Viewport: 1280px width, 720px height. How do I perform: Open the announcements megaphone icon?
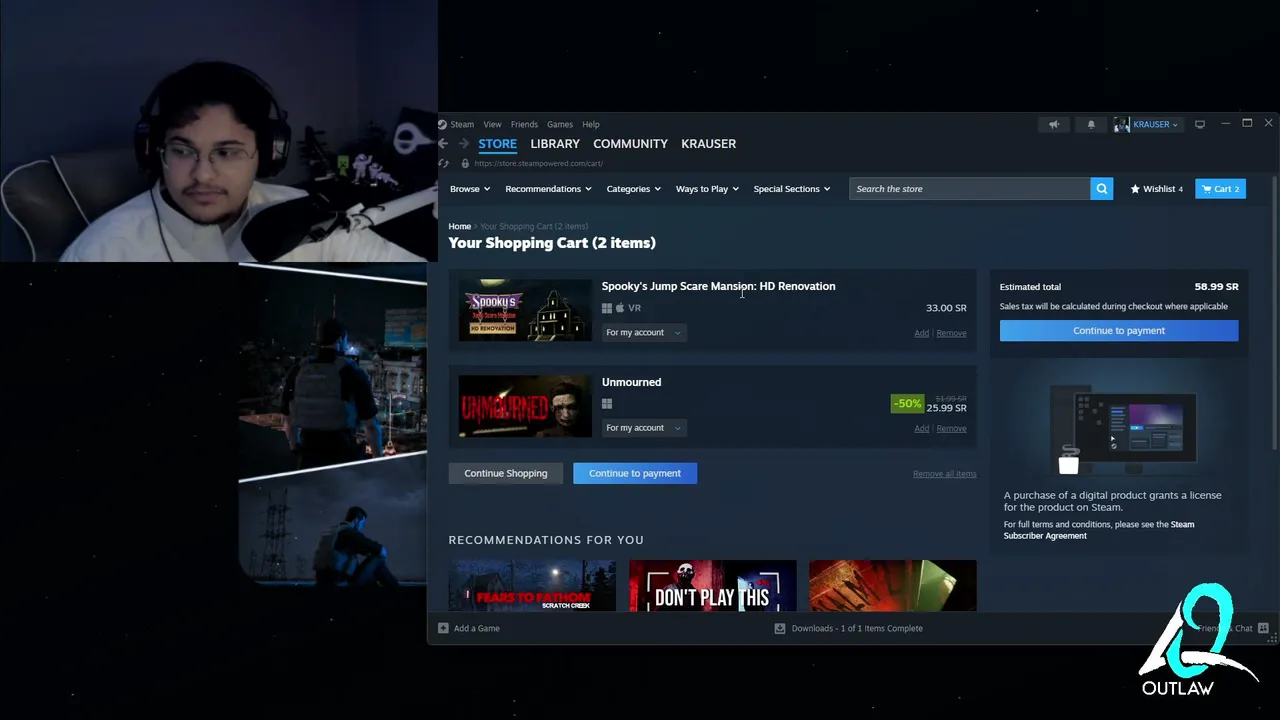1054,124
